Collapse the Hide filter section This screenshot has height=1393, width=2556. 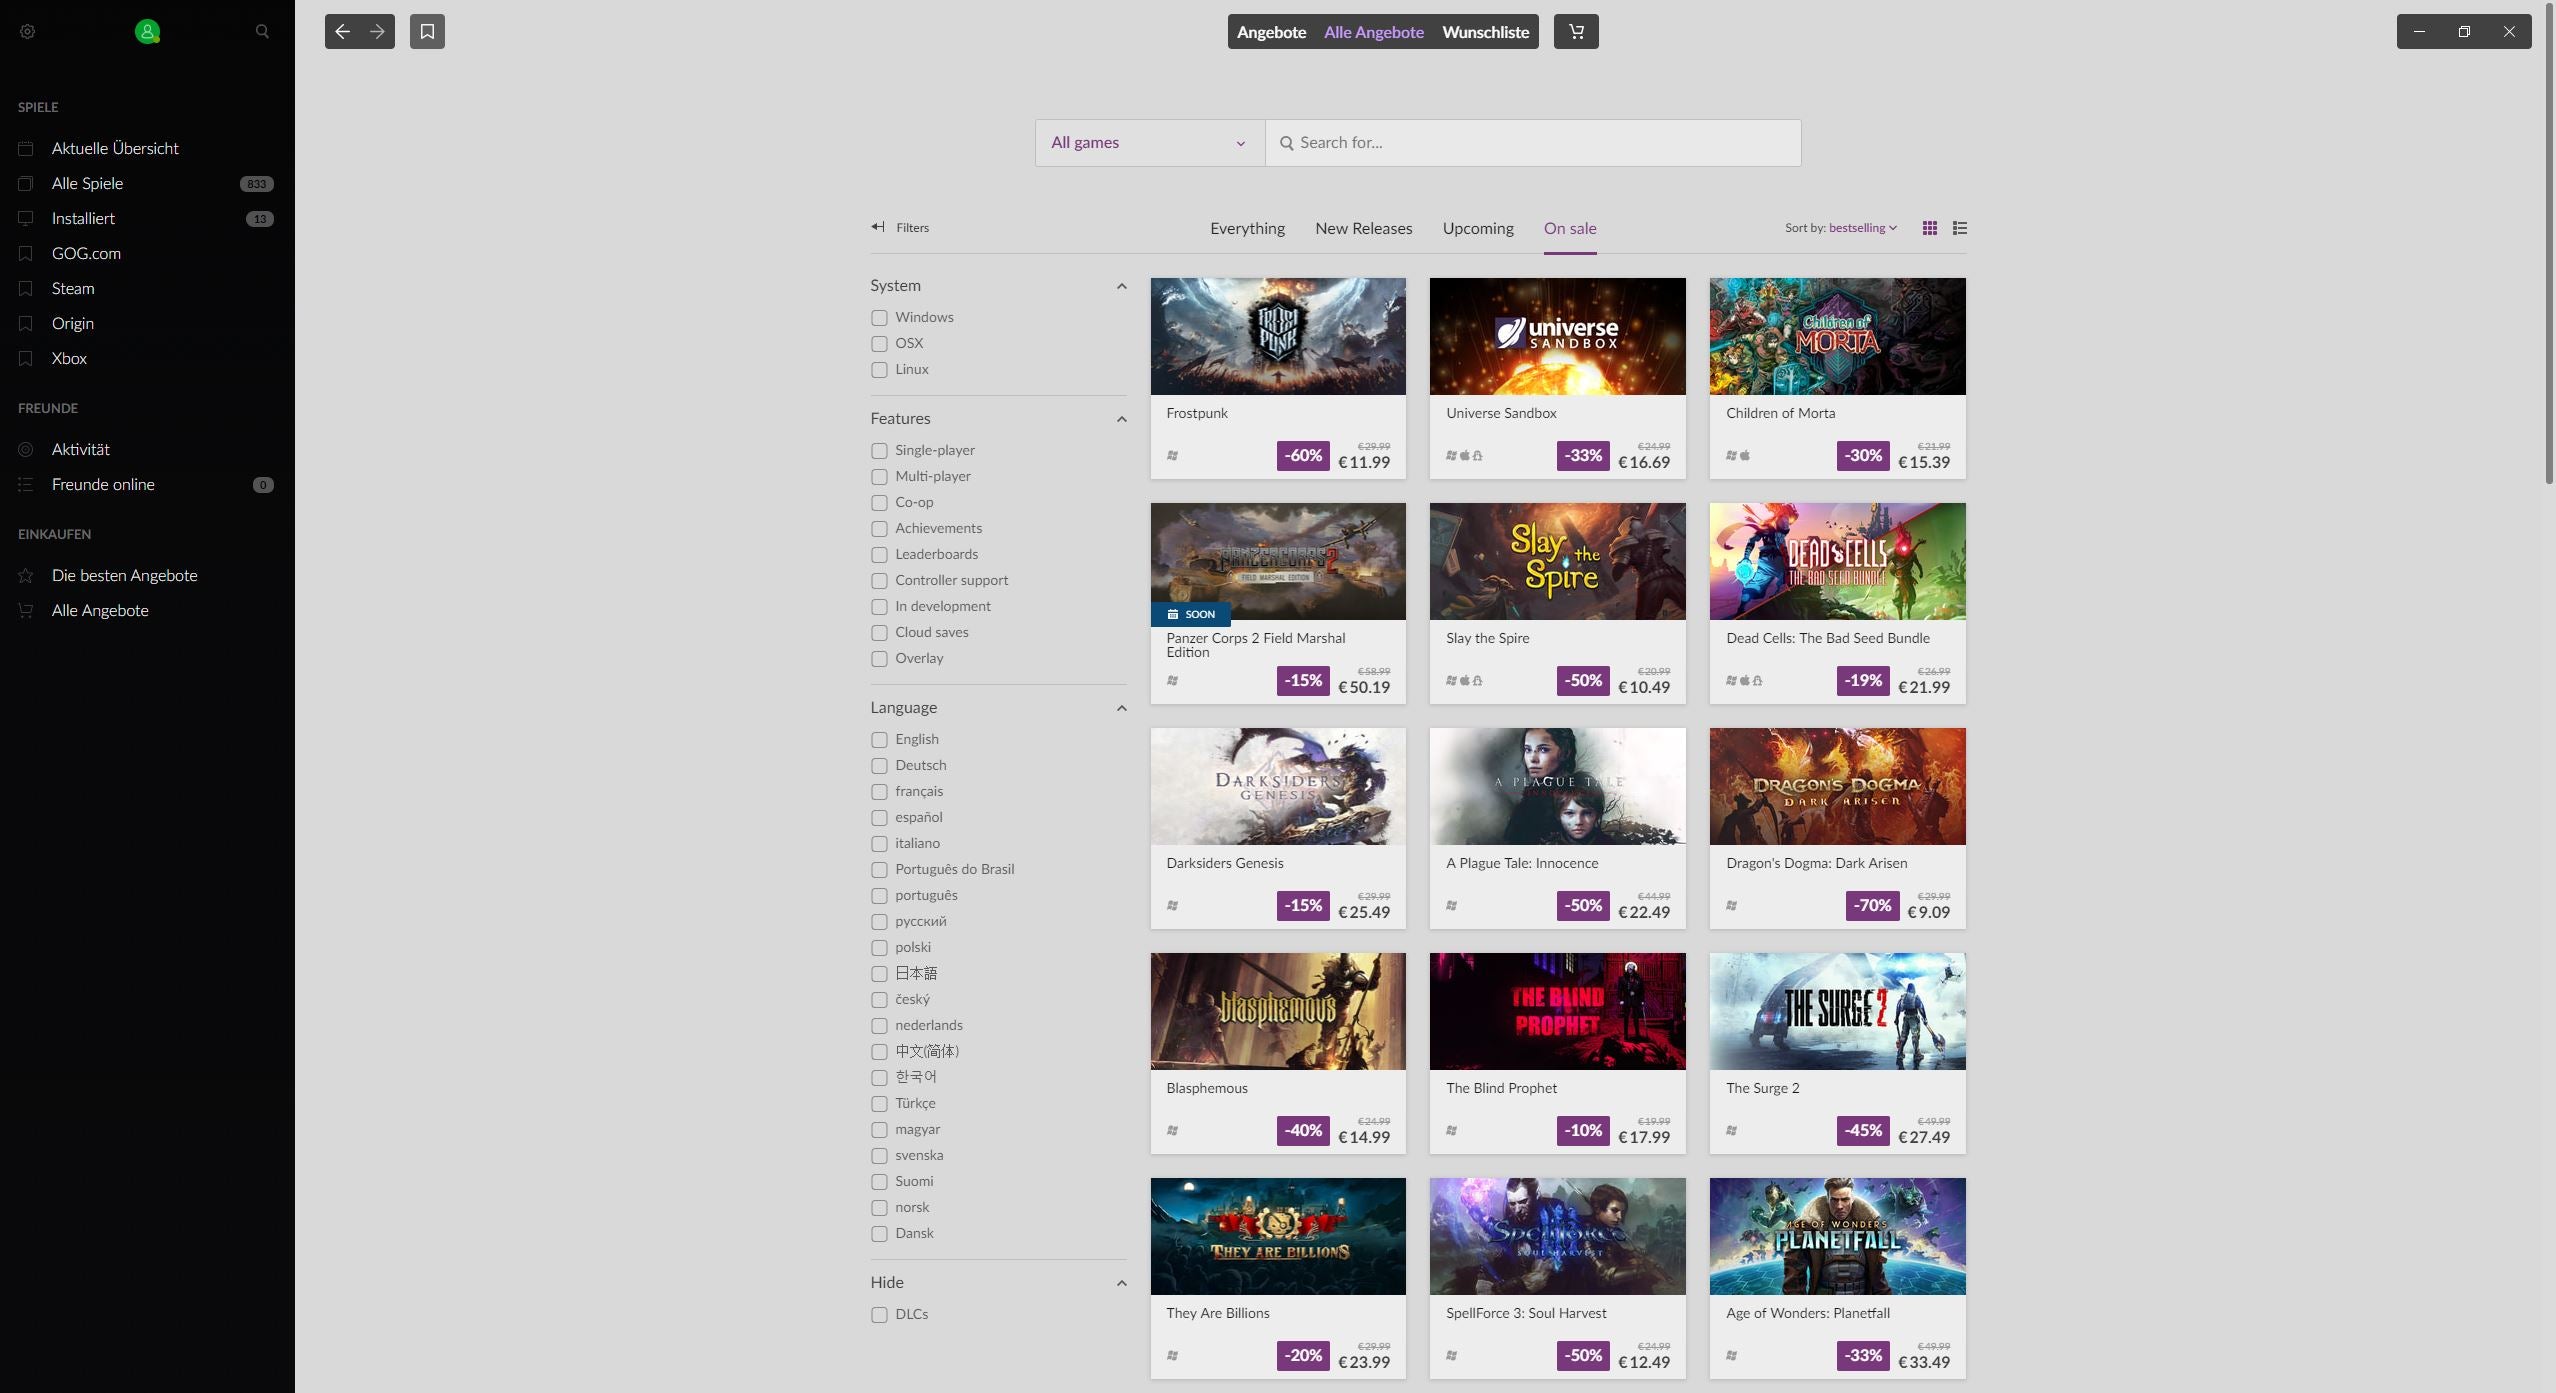point(1121,1283)
